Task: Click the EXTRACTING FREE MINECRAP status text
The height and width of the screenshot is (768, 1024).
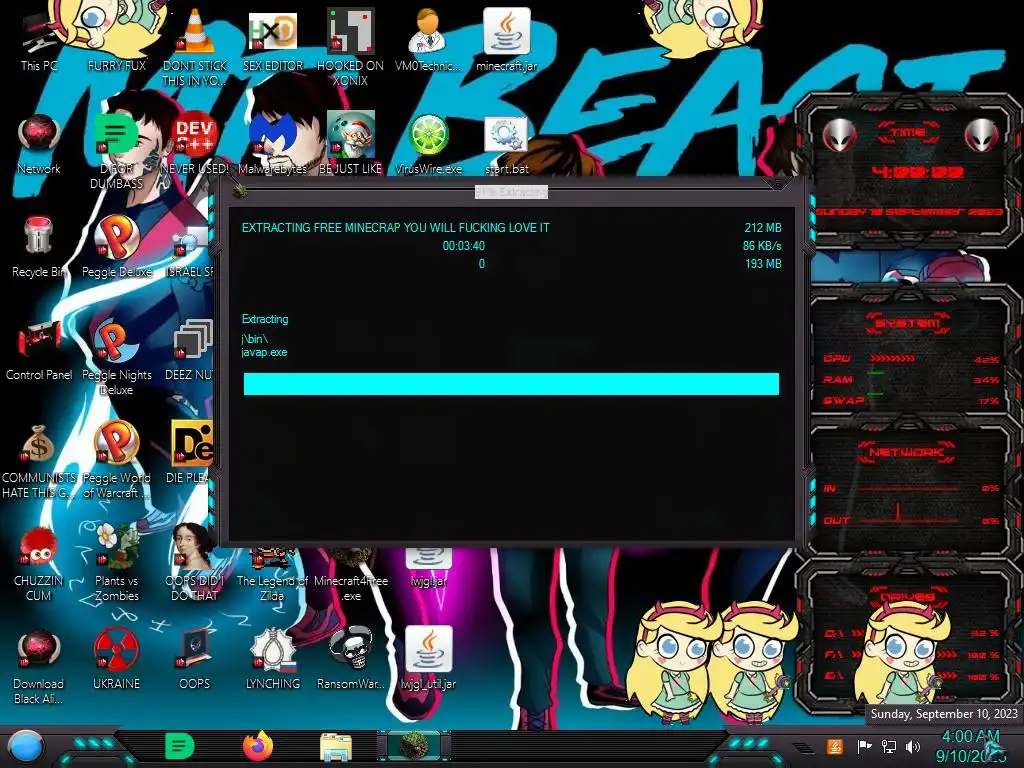Action: [395, 228]
